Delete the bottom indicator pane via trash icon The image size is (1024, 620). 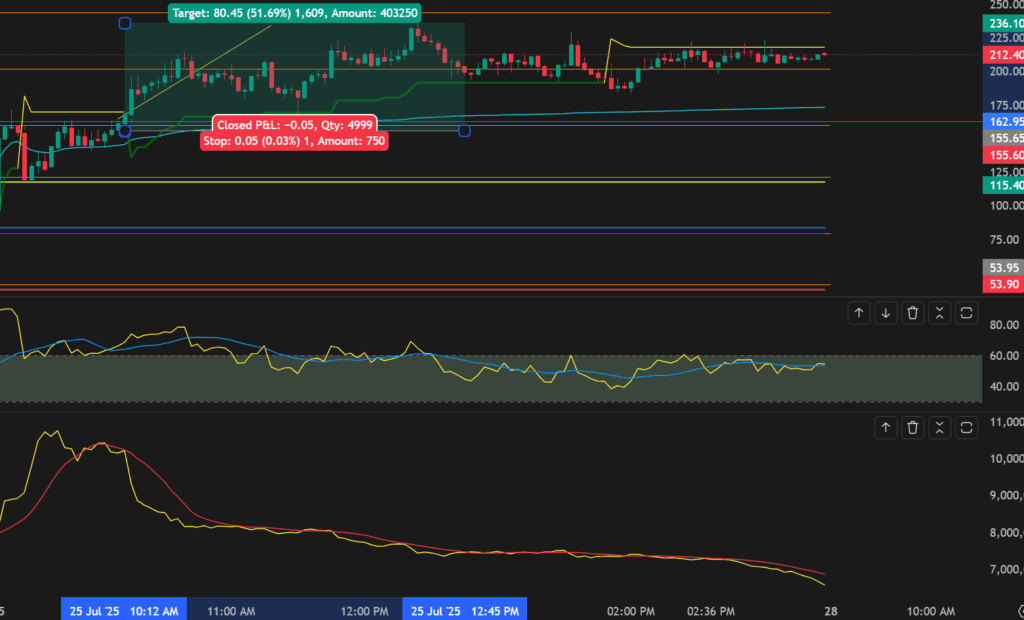click(x=912, y=428)
